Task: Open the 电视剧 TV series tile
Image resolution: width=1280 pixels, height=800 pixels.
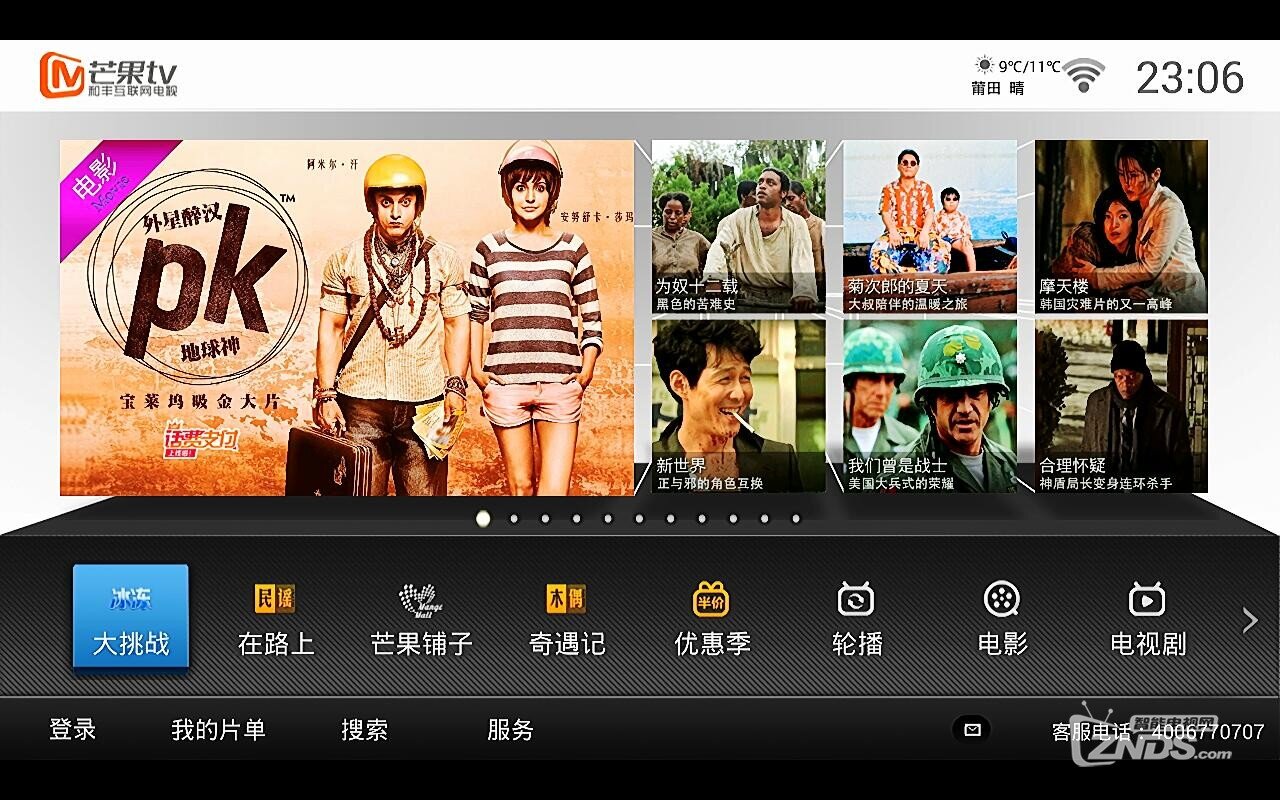Action: point(1147,621)
